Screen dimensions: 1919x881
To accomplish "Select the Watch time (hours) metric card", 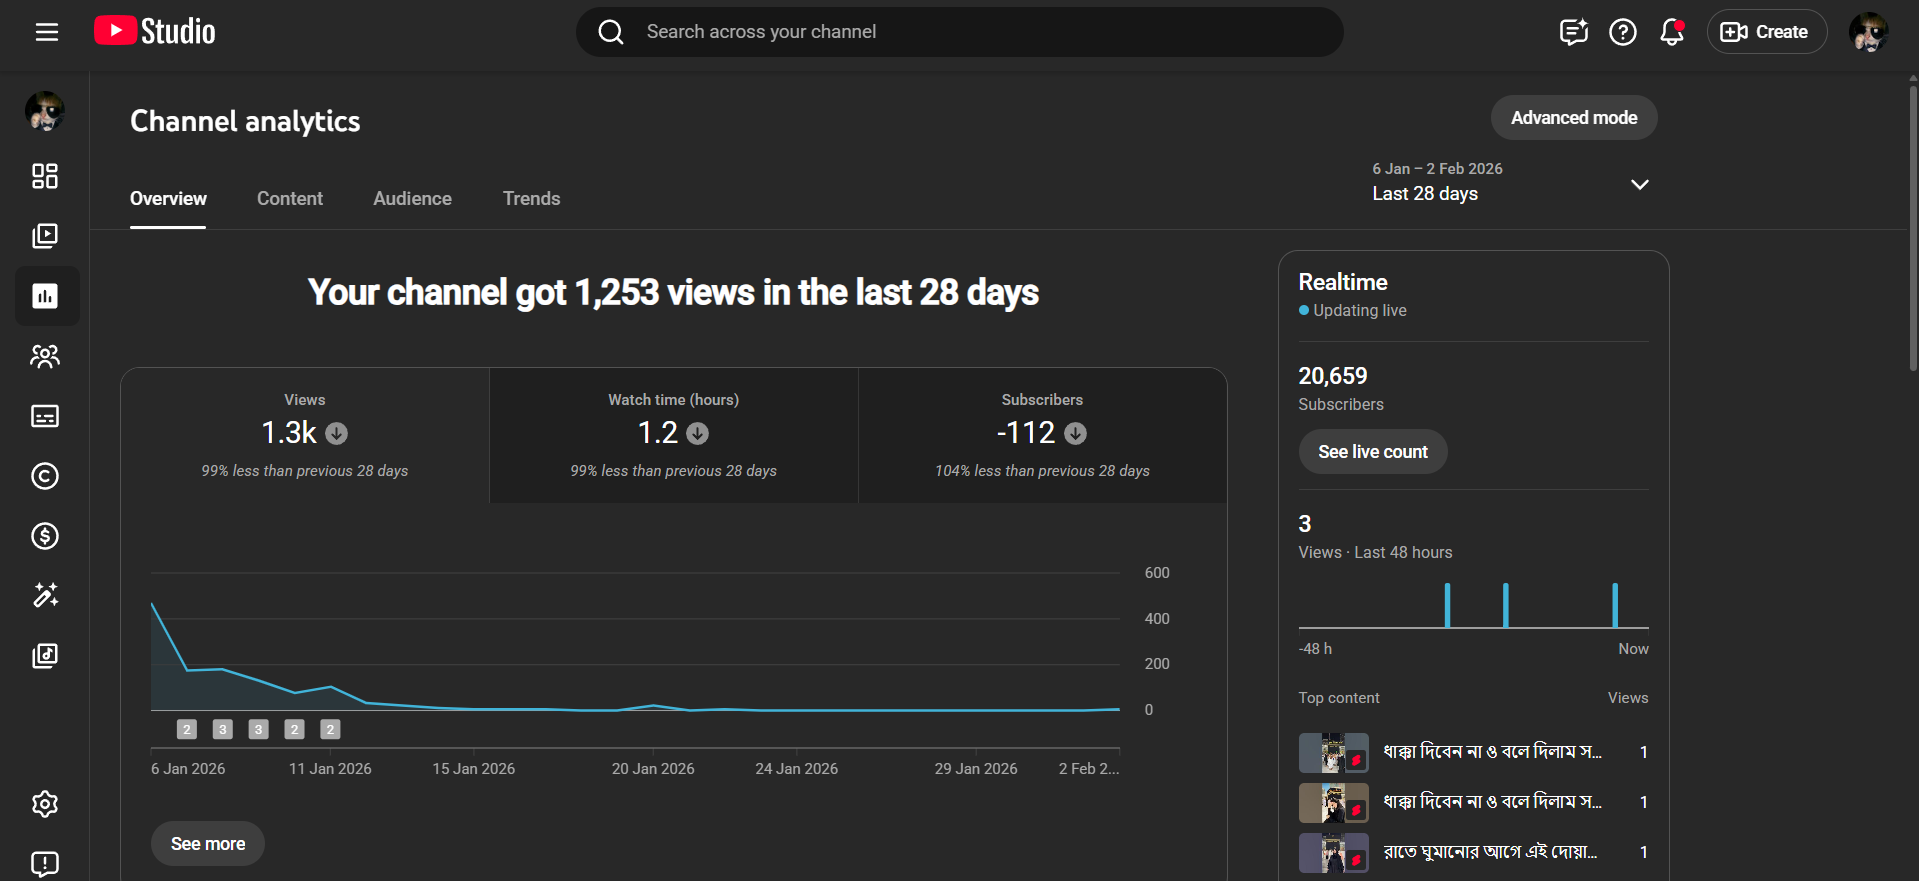I will coord(673,435).
